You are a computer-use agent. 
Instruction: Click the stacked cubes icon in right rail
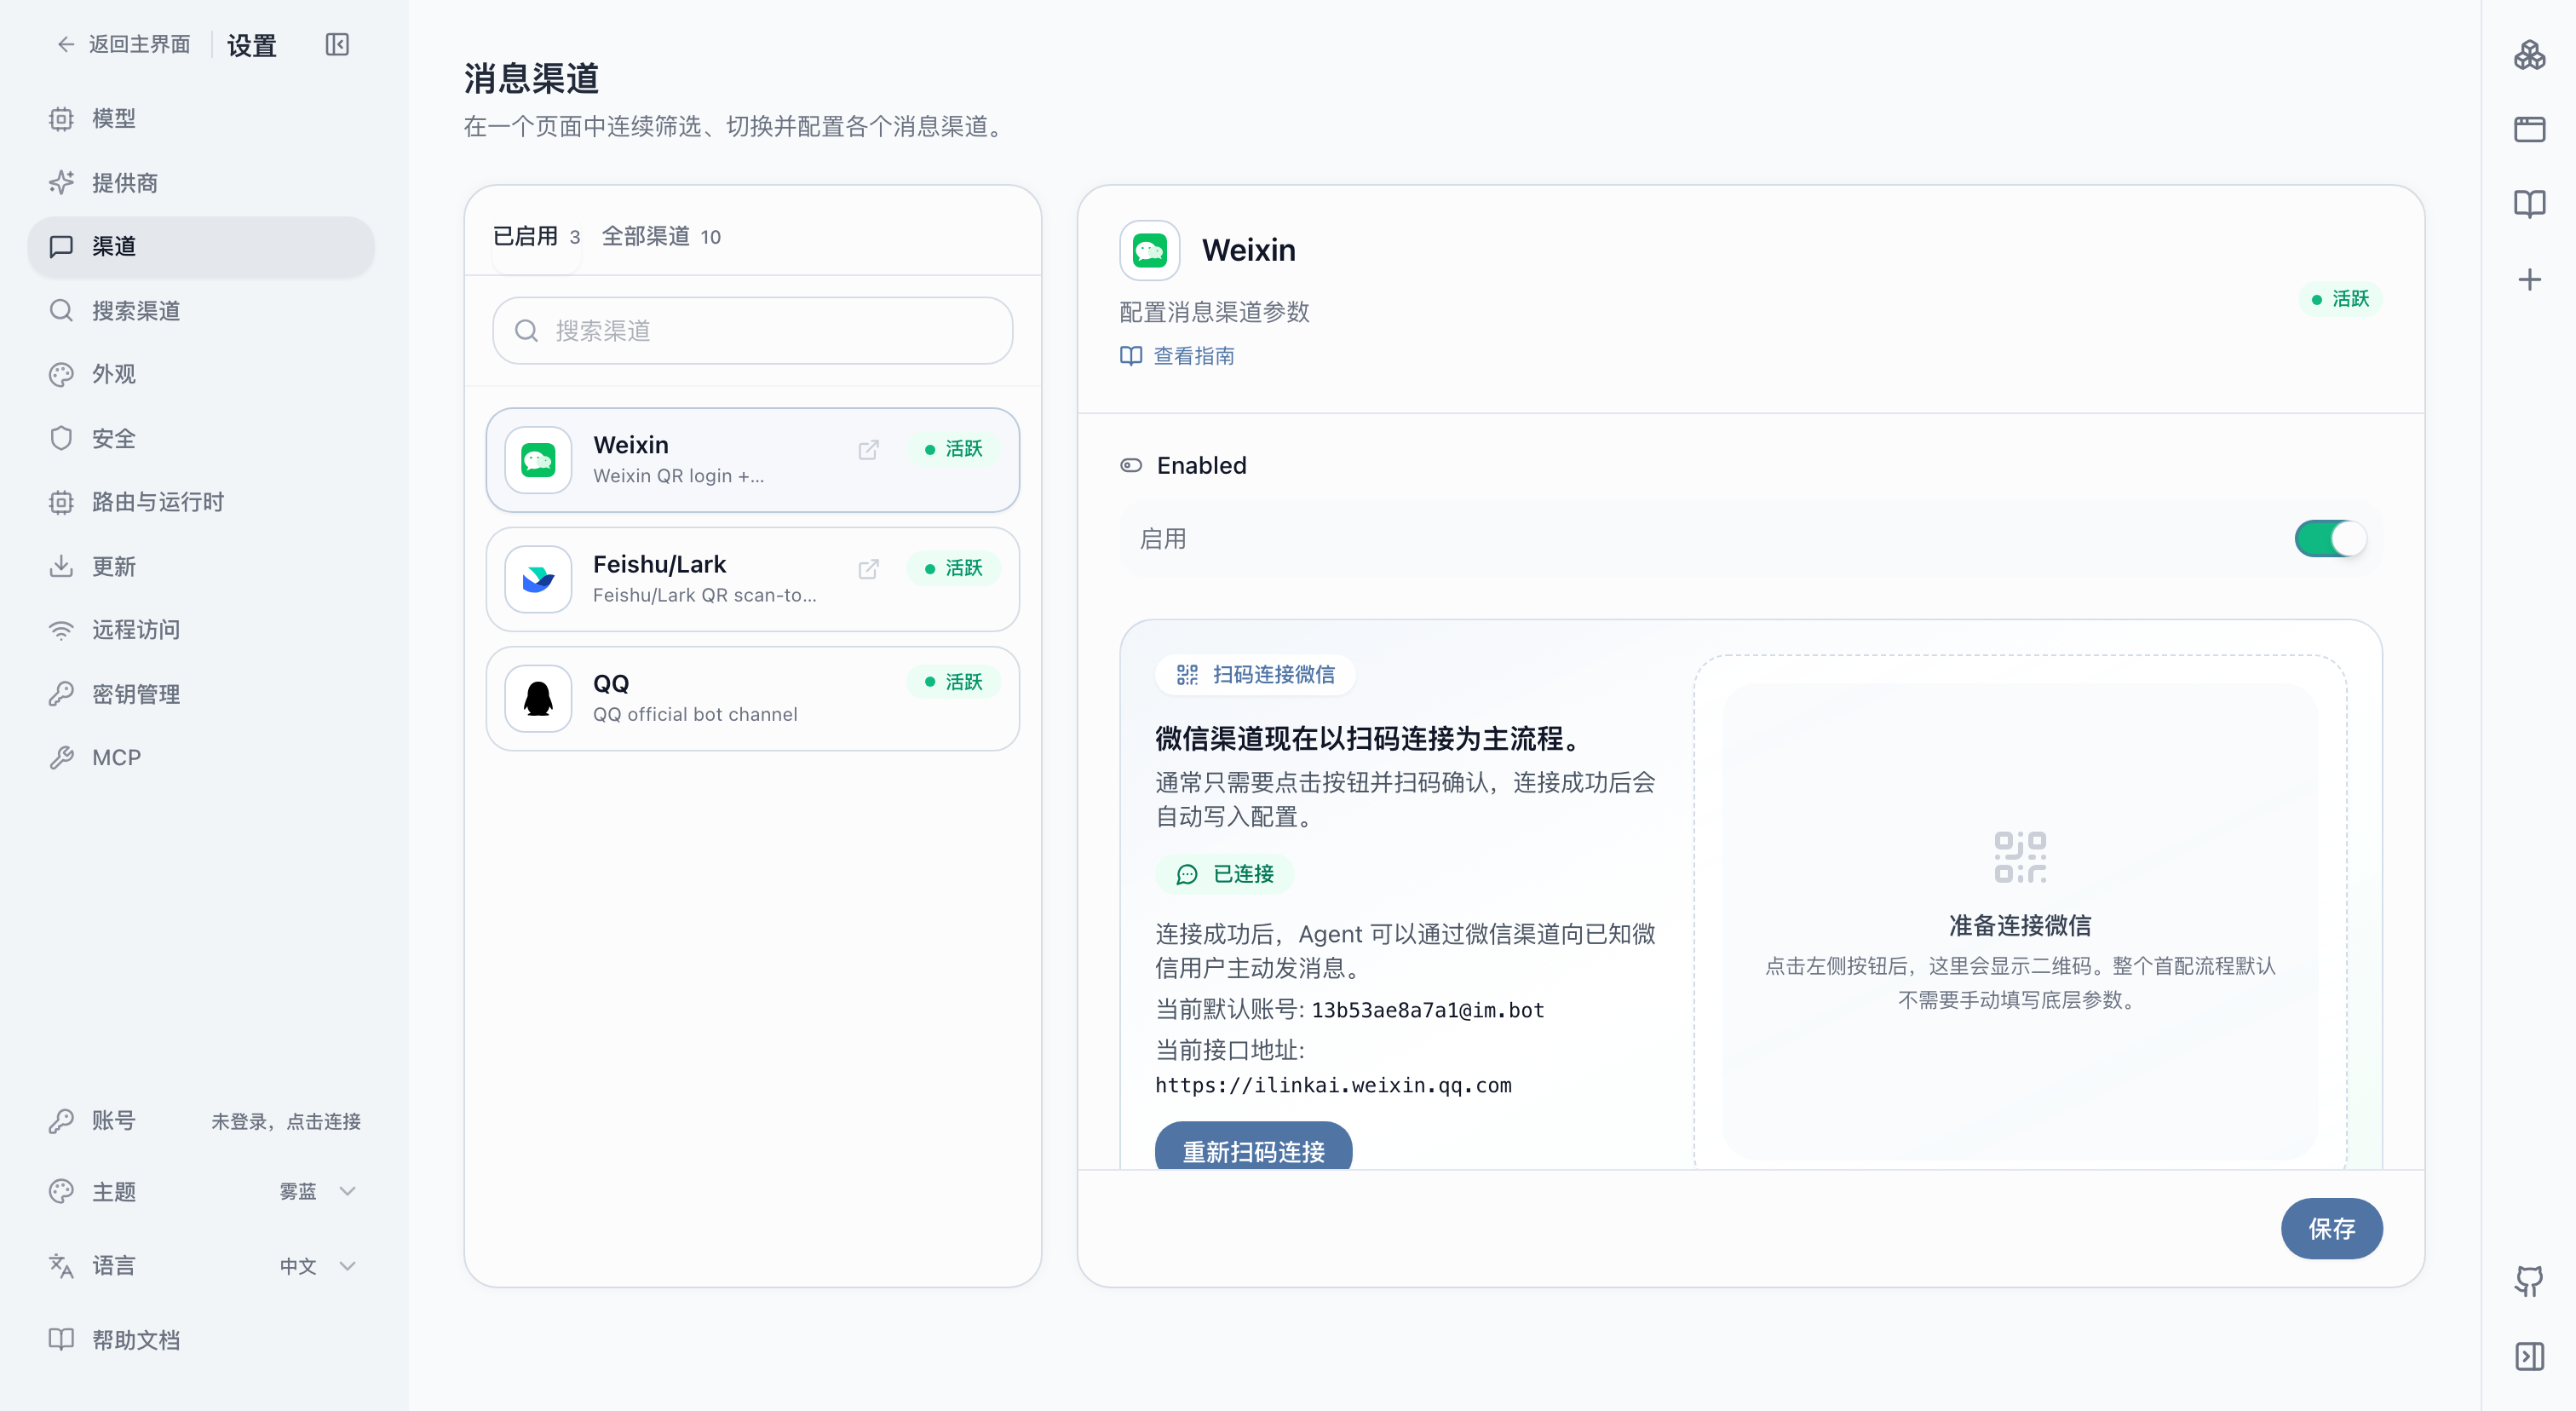(2529, 55)
